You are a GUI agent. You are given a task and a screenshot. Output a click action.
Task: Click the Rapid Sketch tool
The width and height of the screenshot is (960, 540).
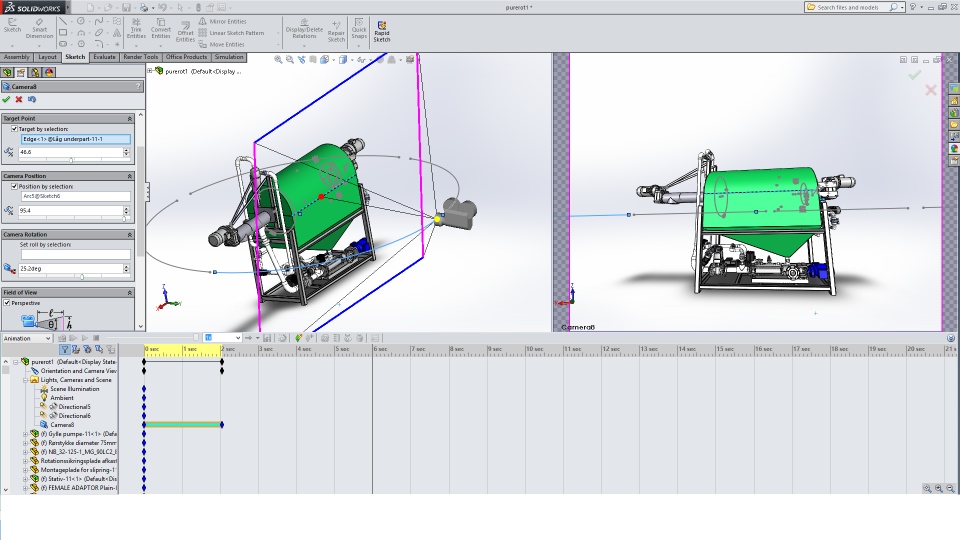click(x=381, y=32)
